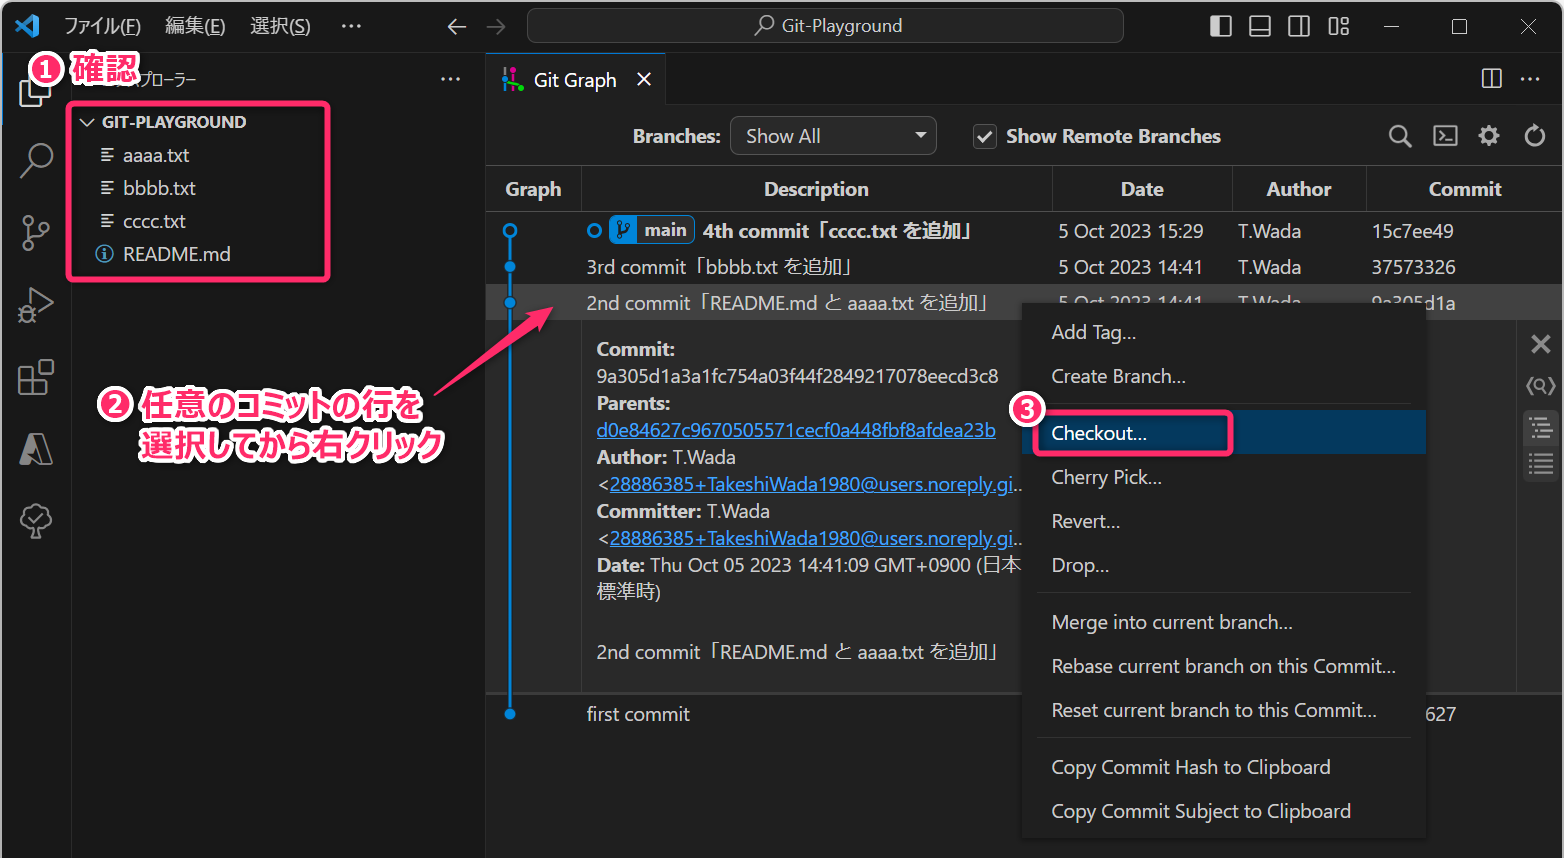Click the find commits magnifier icon
The width and height of the screenshot is (1564, 858).
pos(1400,136)
